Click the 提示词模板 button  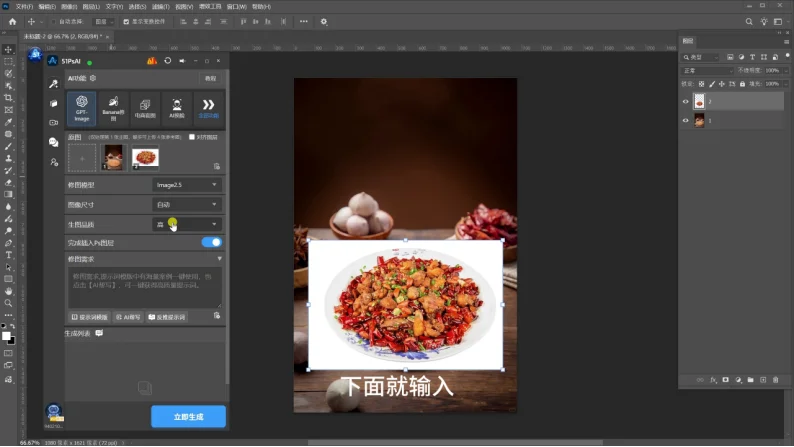click(x=90, y=317)
